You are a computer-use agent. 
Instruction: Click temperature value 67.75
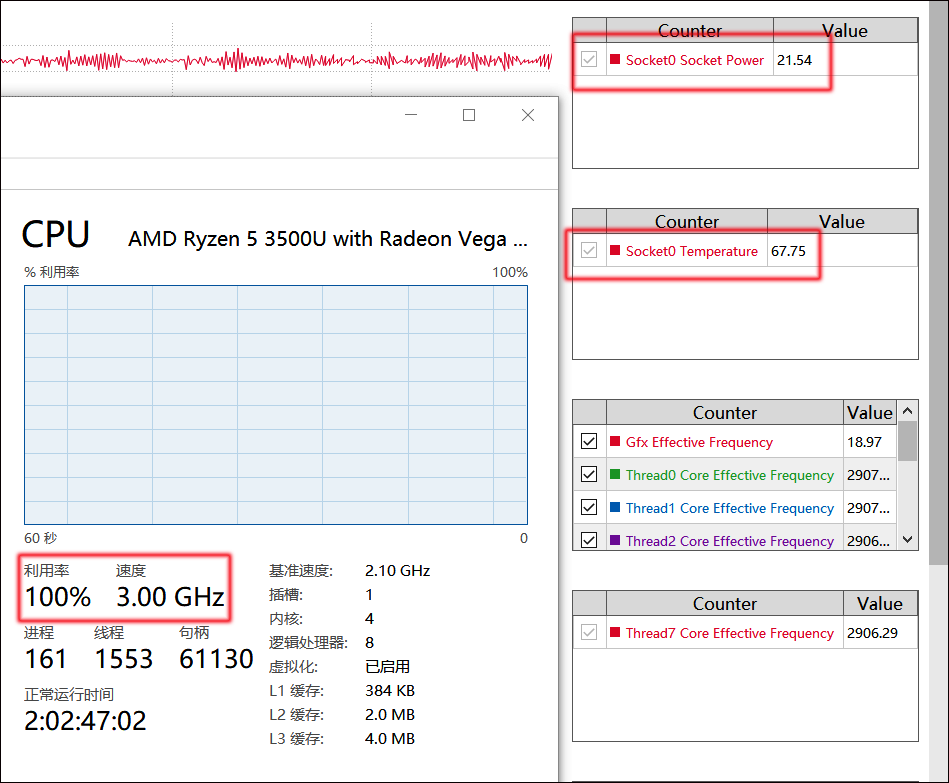(788, 251)
